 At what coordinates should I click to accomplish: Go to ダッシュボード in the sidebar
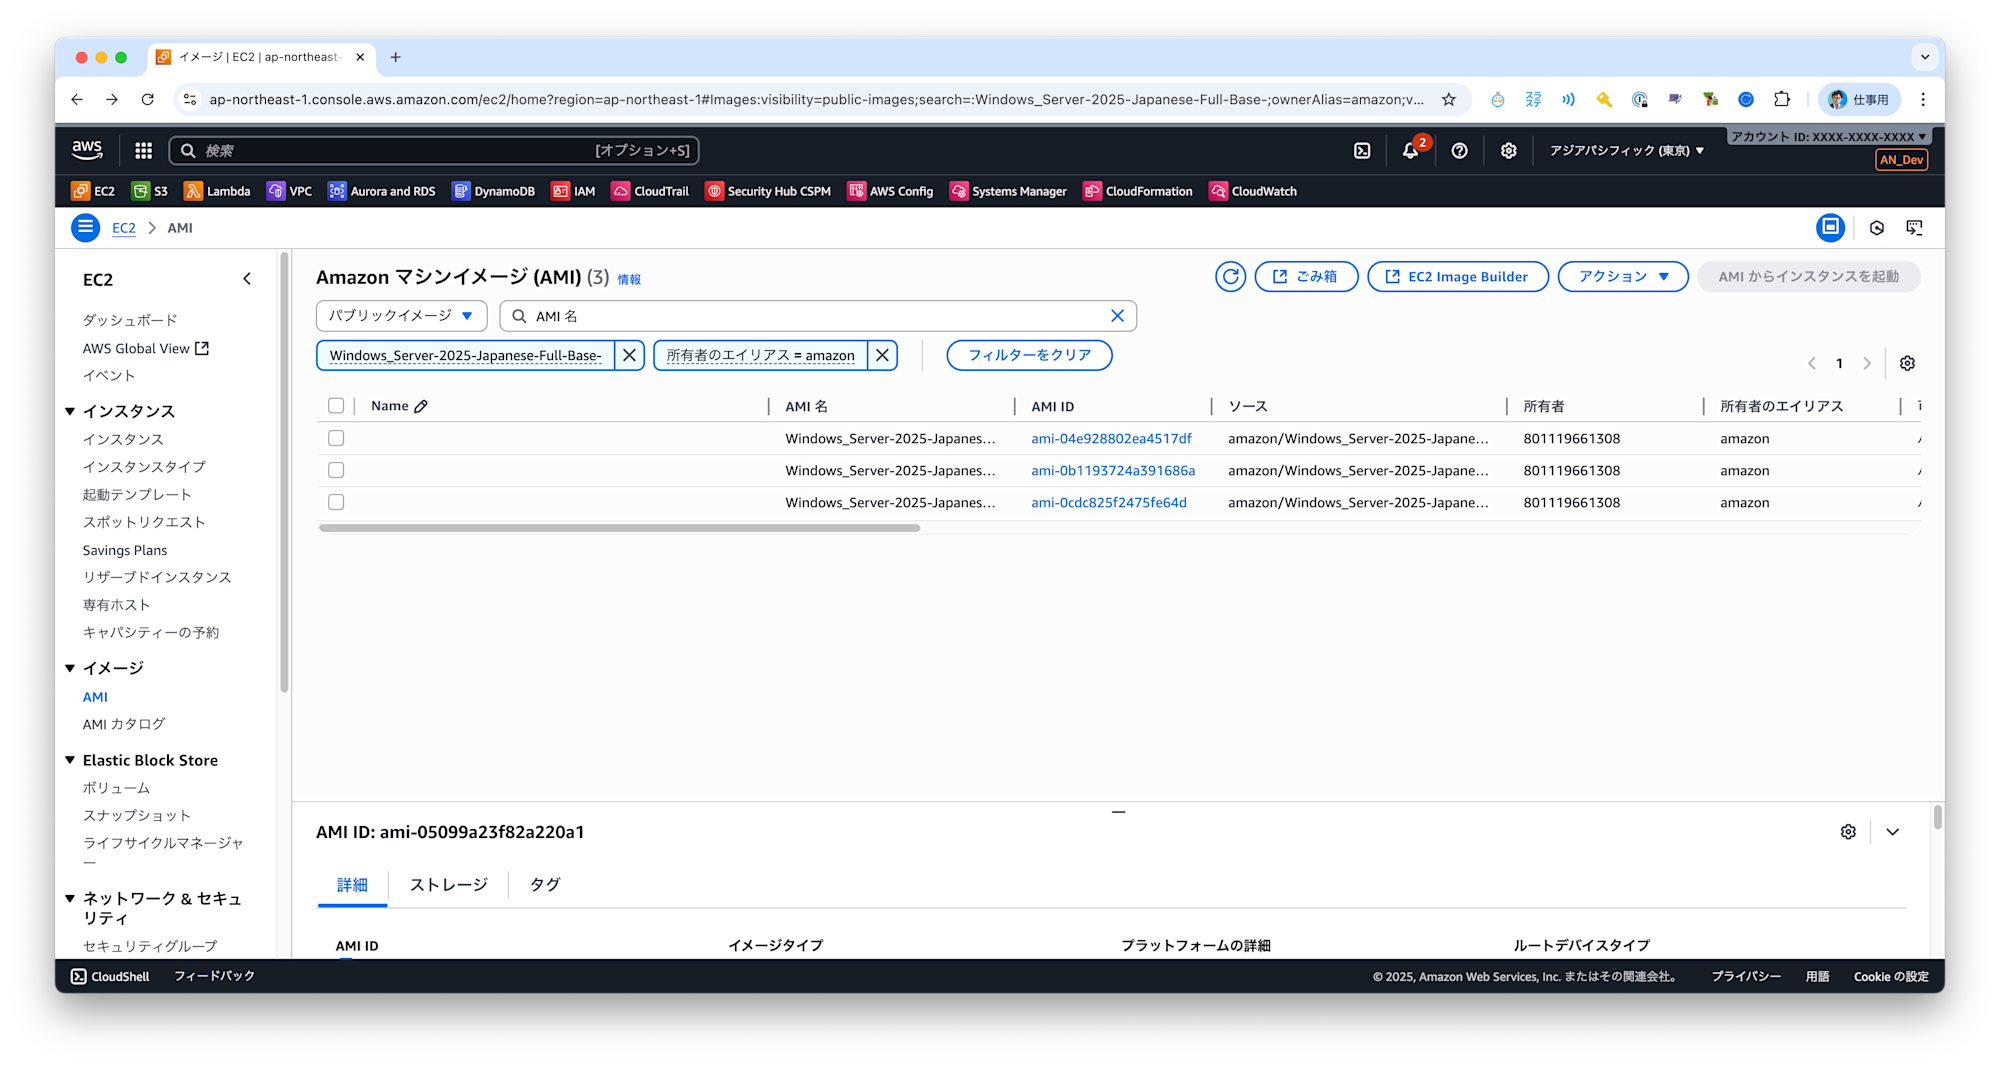[130, 320]
